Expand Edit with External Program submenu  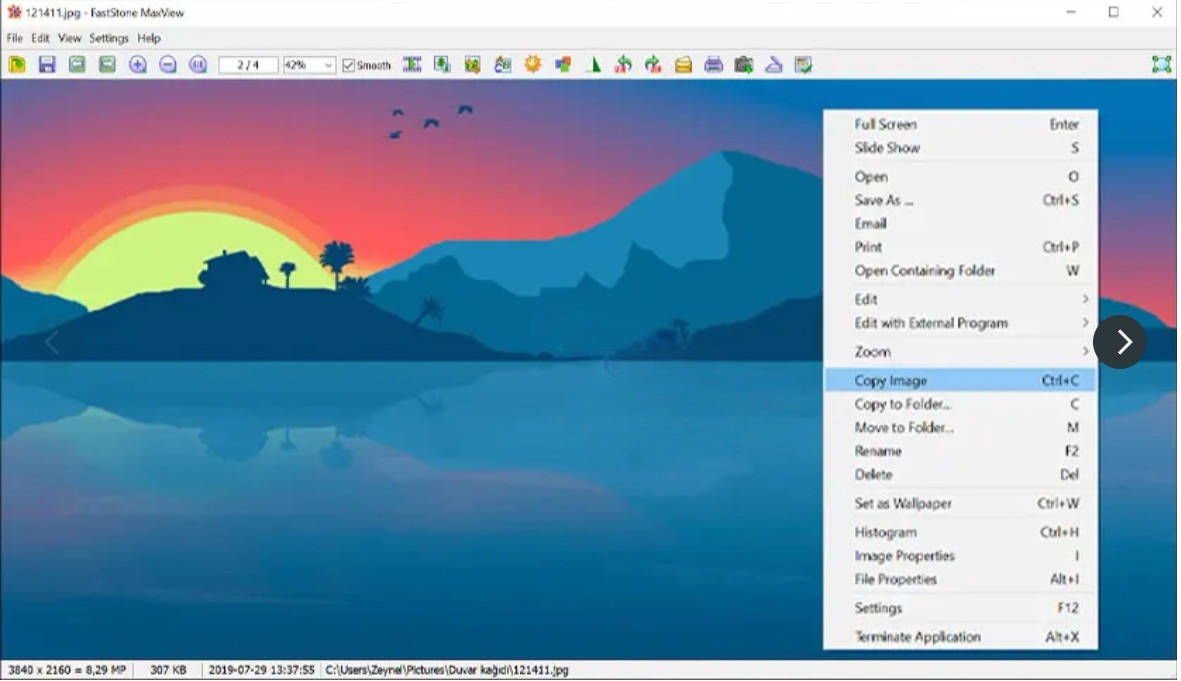1085,322
